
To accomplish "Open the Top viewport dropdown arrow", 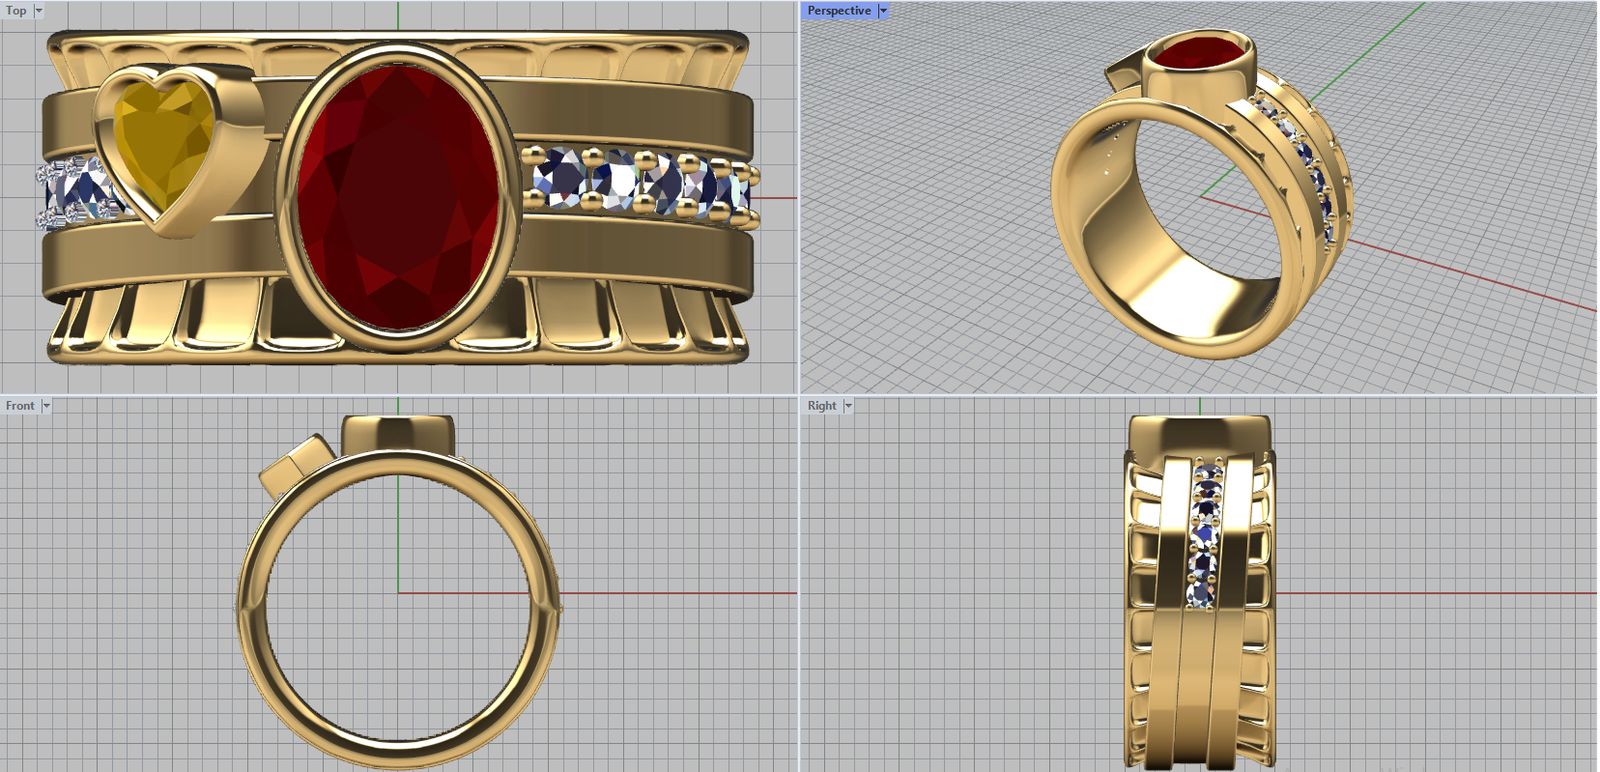I will (x=39, y=11).
